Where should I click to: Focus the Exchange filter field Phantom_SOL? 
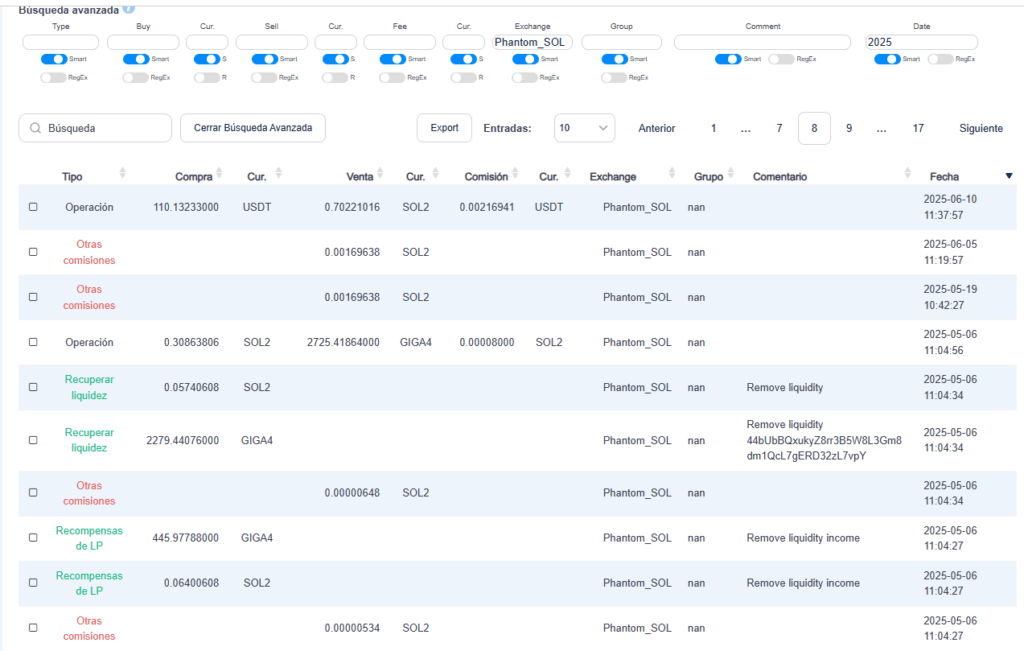tap(532, 42)
